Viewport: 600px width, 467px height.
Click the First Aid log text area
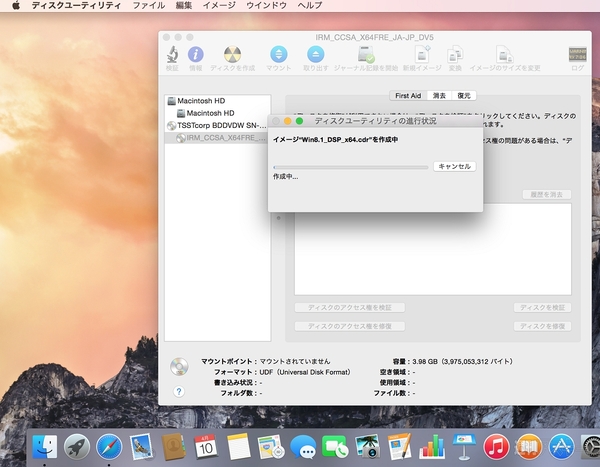pos(433,249)
